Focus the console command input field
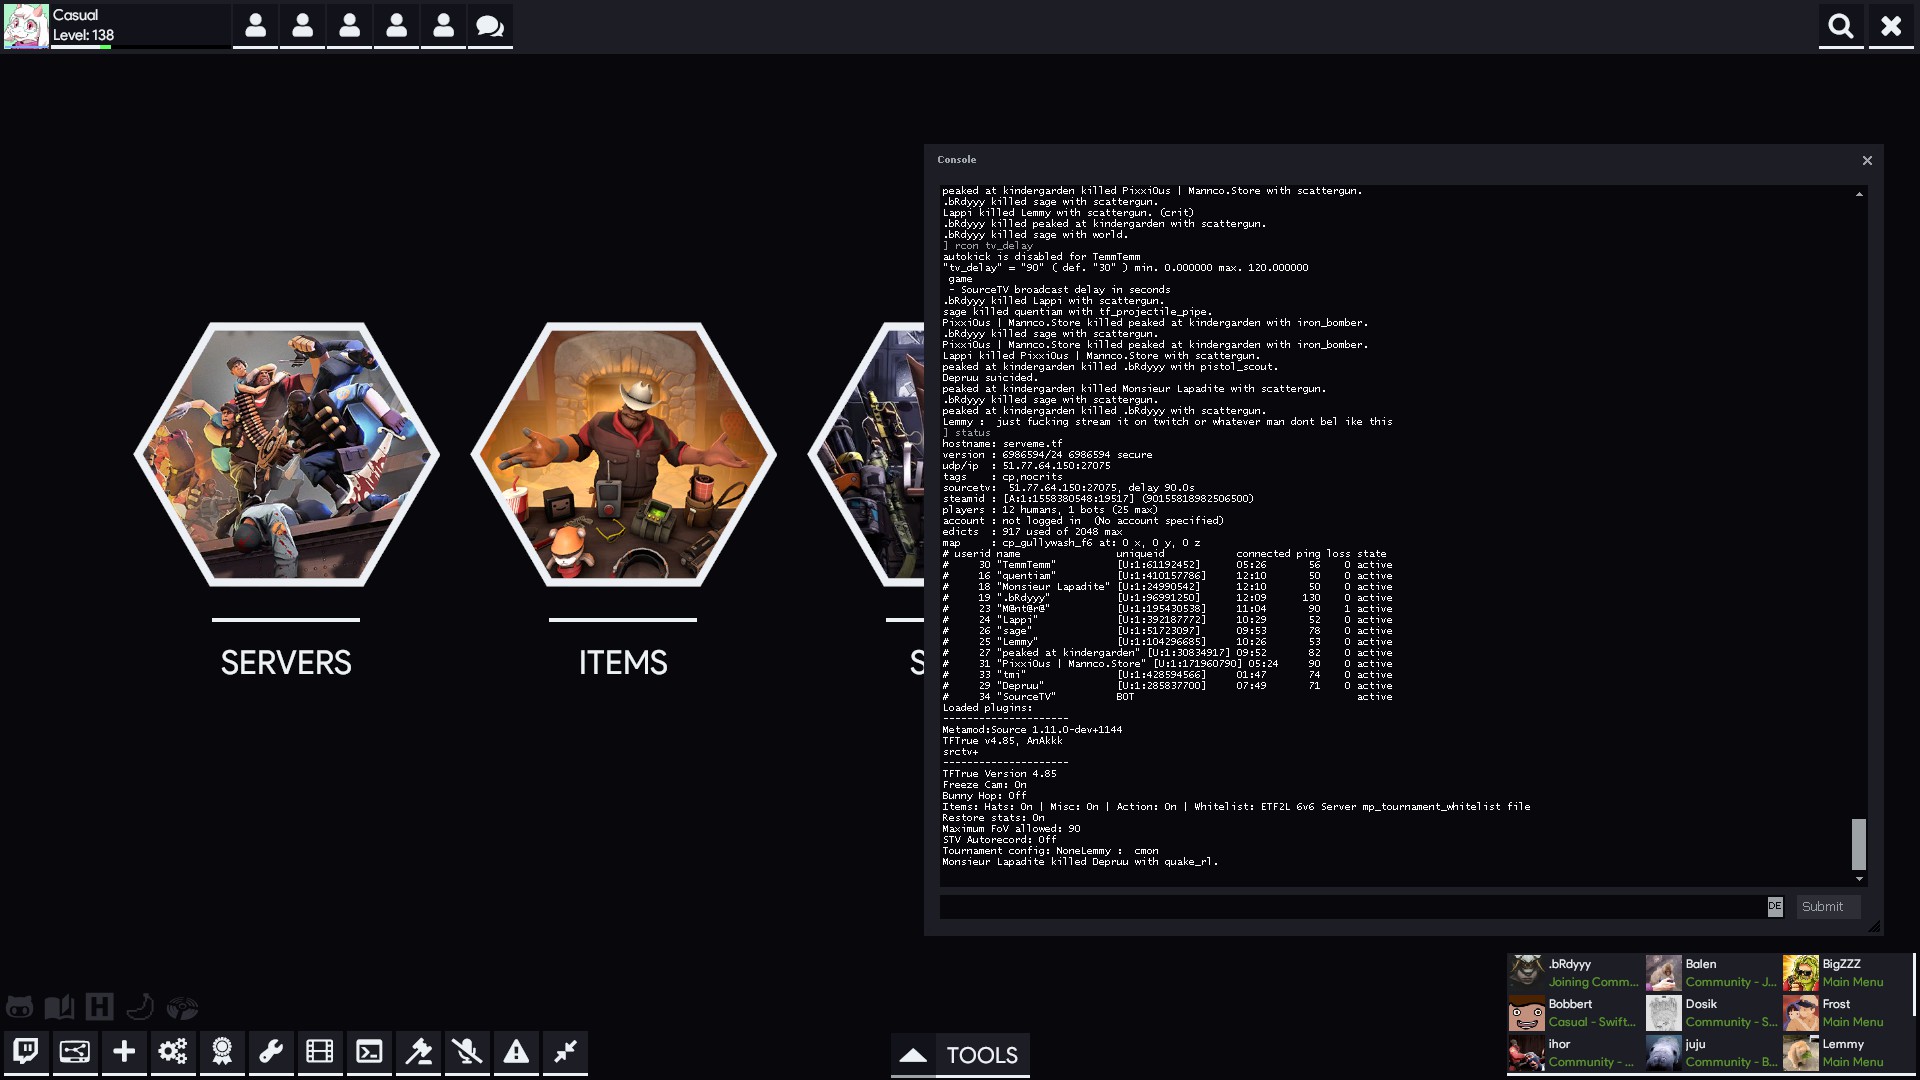The height and width of the screenshot is (1080, 1920). [x=1353, y=907]
